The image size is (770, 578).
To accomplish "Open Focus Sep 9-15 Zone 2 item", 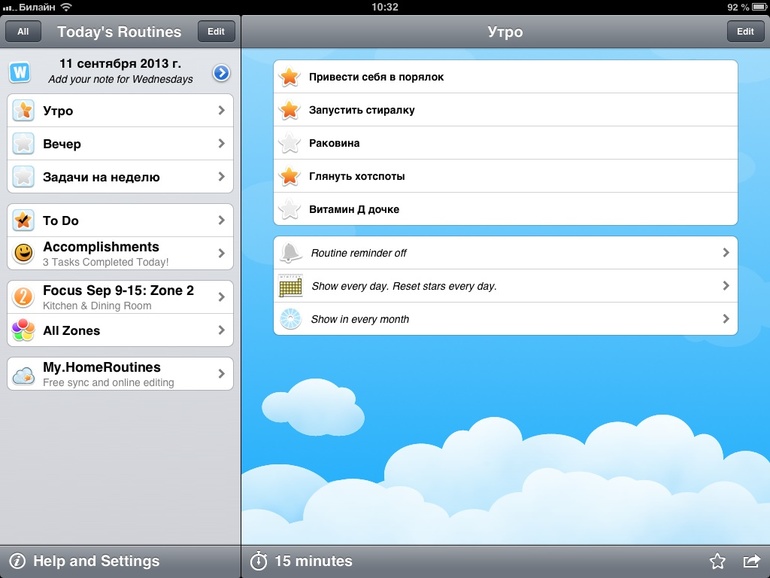I will [x=120, y=297].
